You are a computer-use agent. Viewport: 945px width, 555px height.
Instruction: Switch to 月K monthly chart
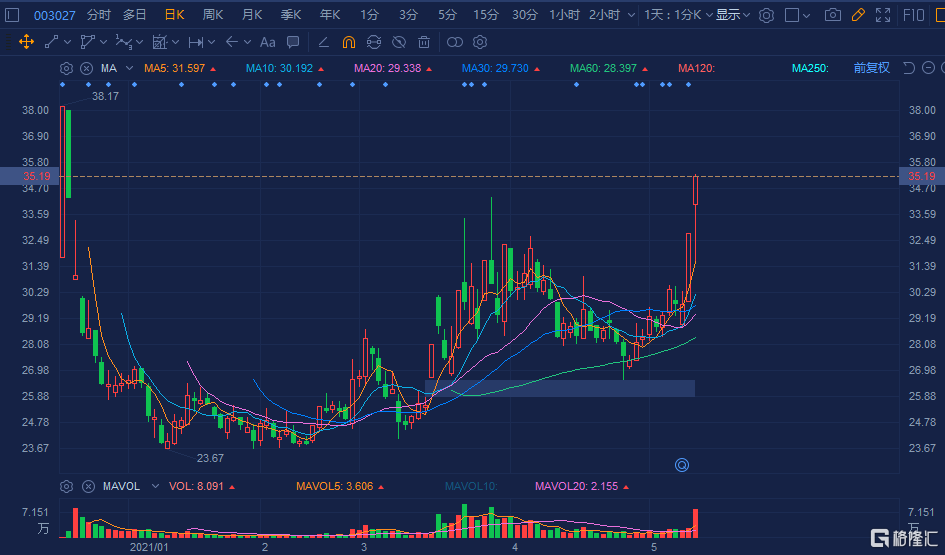(x=252, y=15)
